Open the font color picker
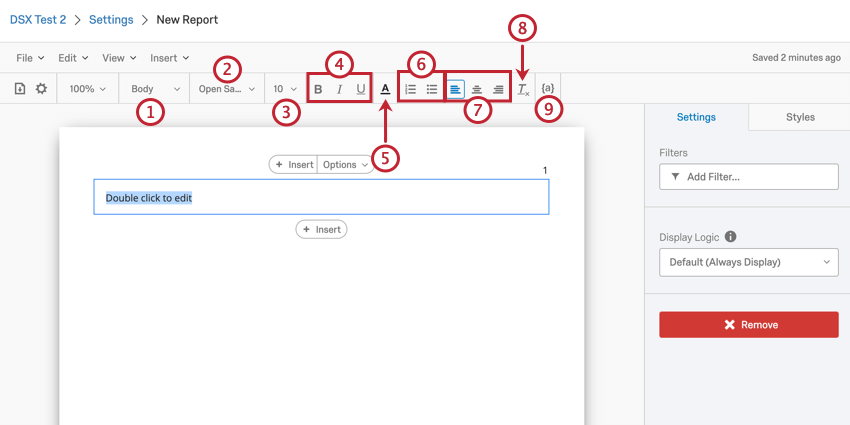The width and height of the screenshot is (850, 425). pos(386,89)
